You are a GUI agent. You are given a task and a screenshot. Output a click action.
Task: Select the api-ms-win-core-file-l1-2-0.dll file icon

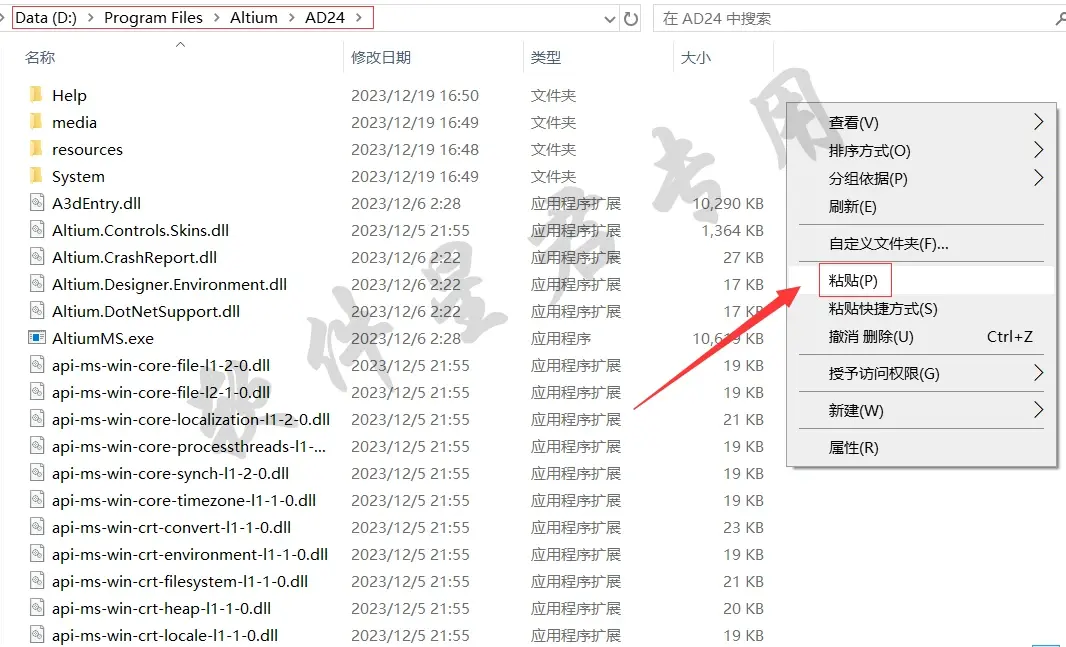tap(37, 365)
